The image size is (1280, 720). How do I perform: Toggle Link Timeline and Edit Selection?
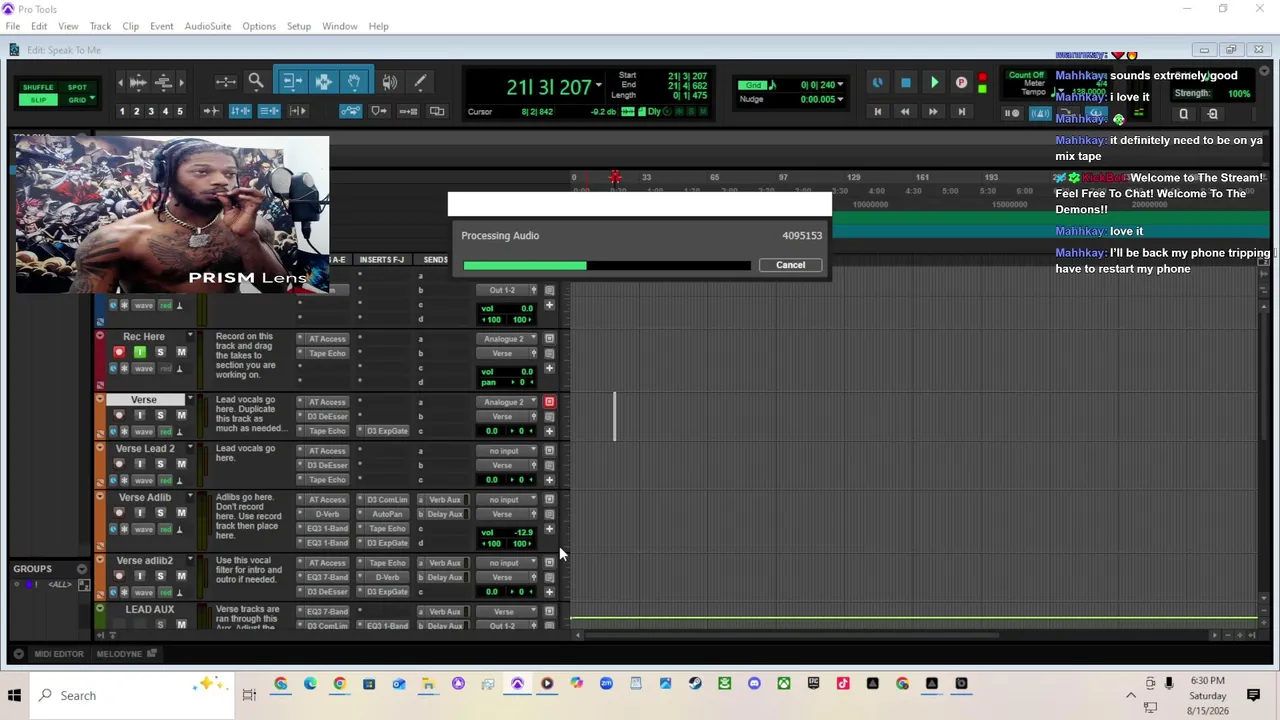(x=241, y=111)
